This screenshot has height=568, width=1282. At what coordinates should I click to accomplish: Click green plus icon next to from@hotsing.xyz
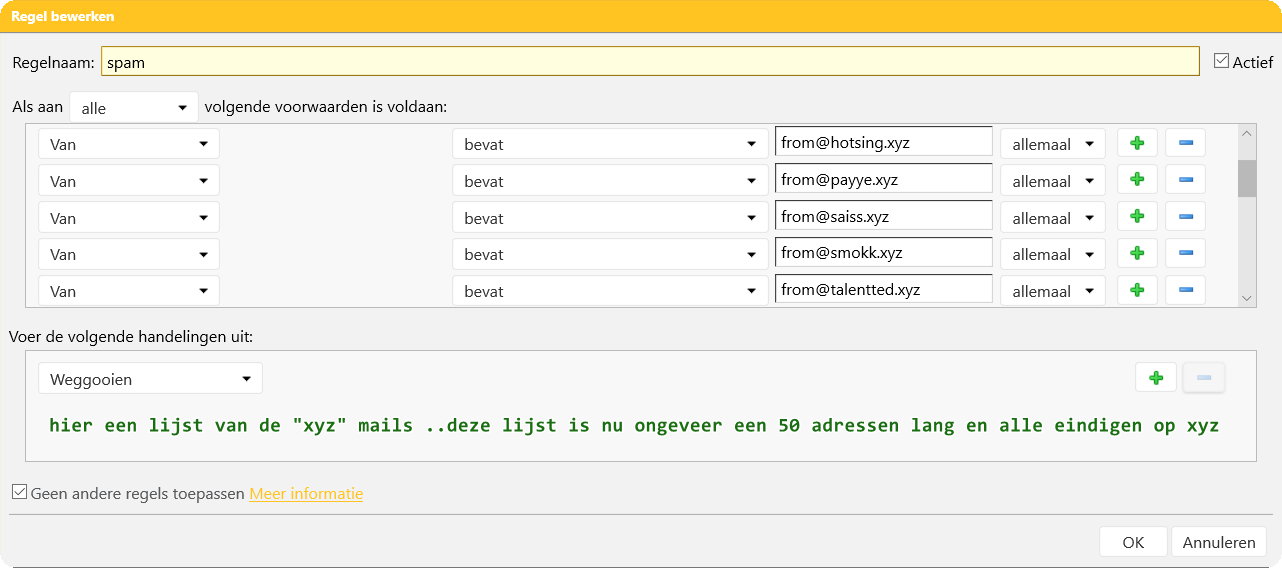click(x=1137, y=144)
